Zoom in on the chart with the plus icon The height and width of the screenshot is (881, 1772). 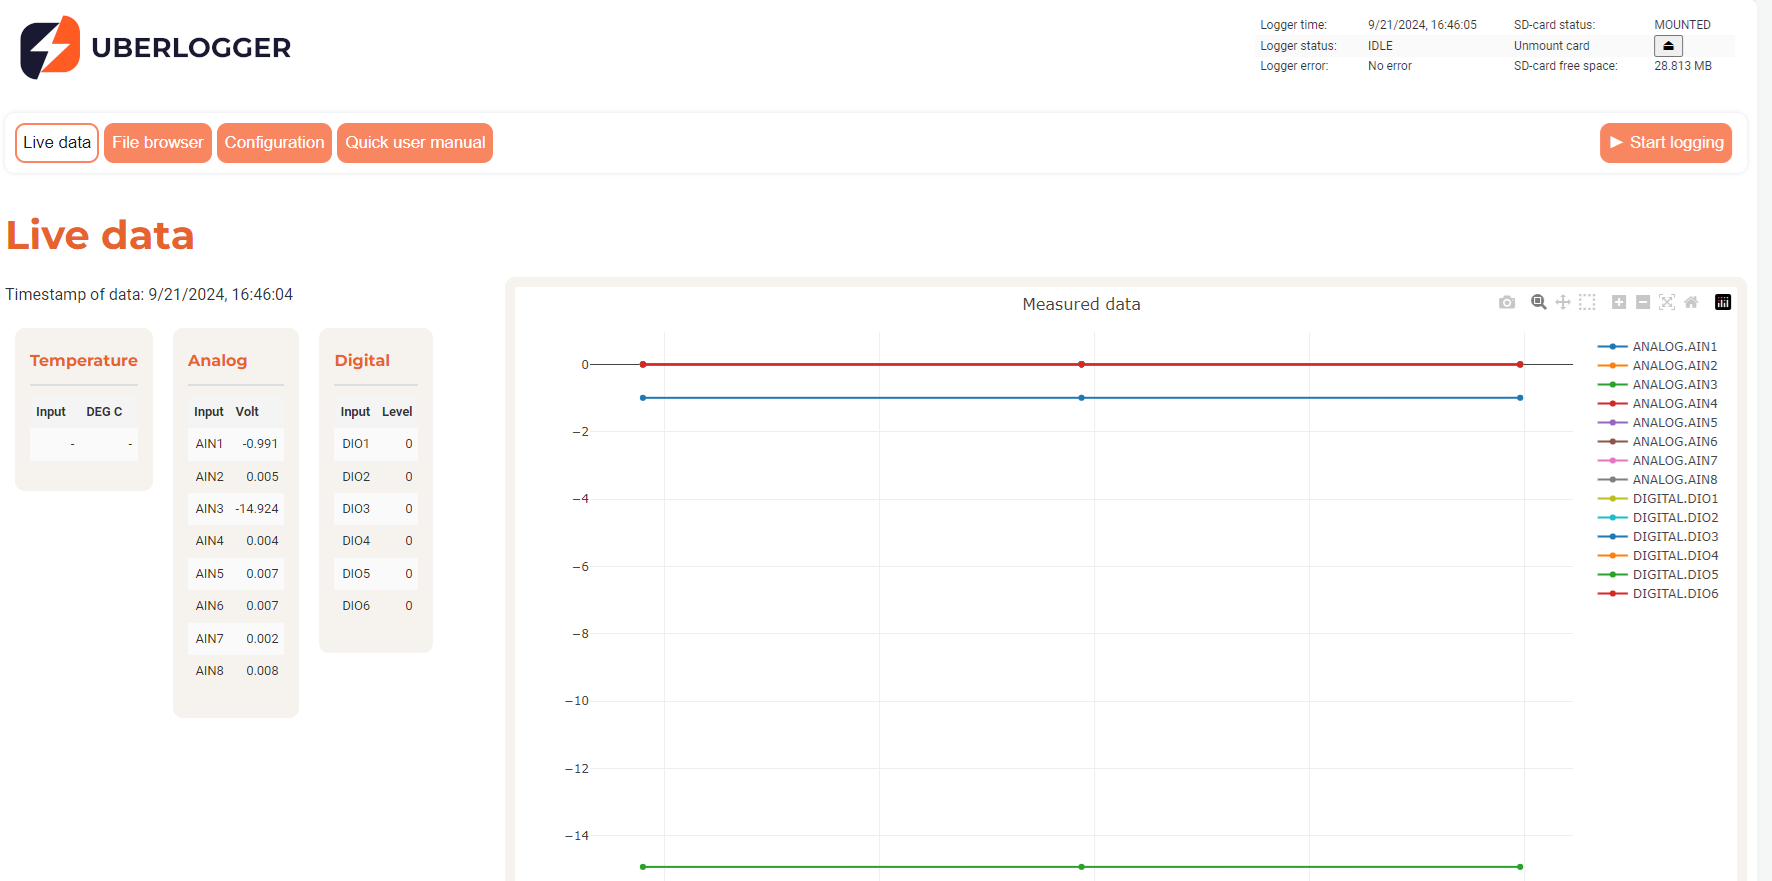(1619, 302)
